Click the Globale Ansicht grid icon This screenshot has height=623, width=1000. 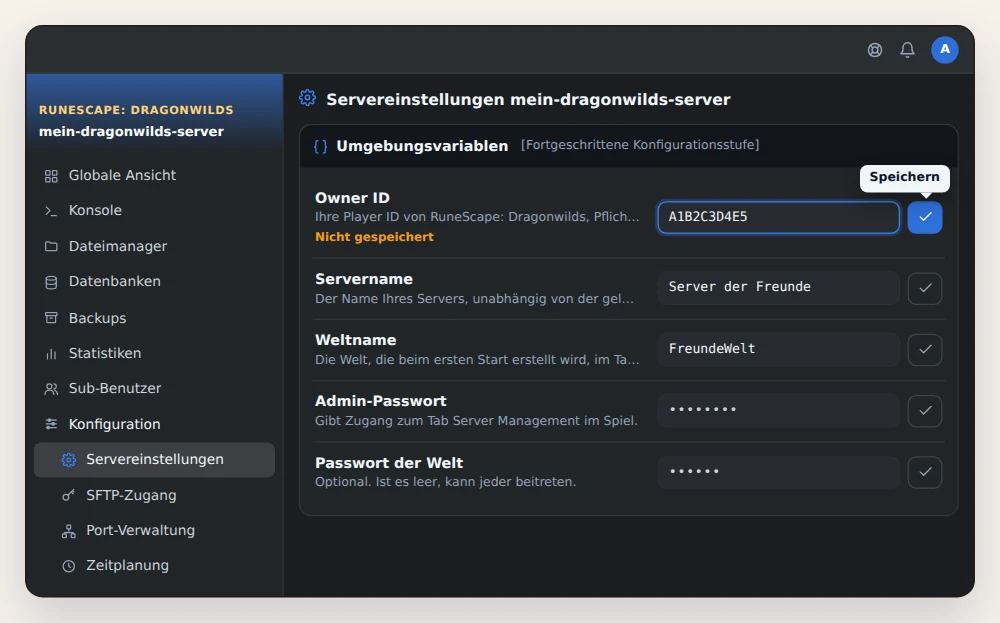click(51, 176)
